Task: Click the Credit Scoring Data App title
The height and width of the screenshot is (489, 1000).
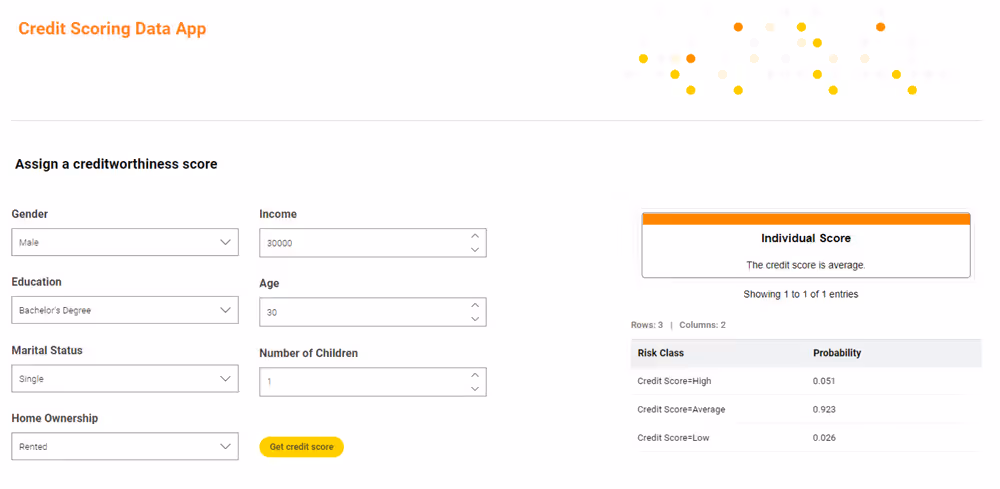Action: pos(112,29)
